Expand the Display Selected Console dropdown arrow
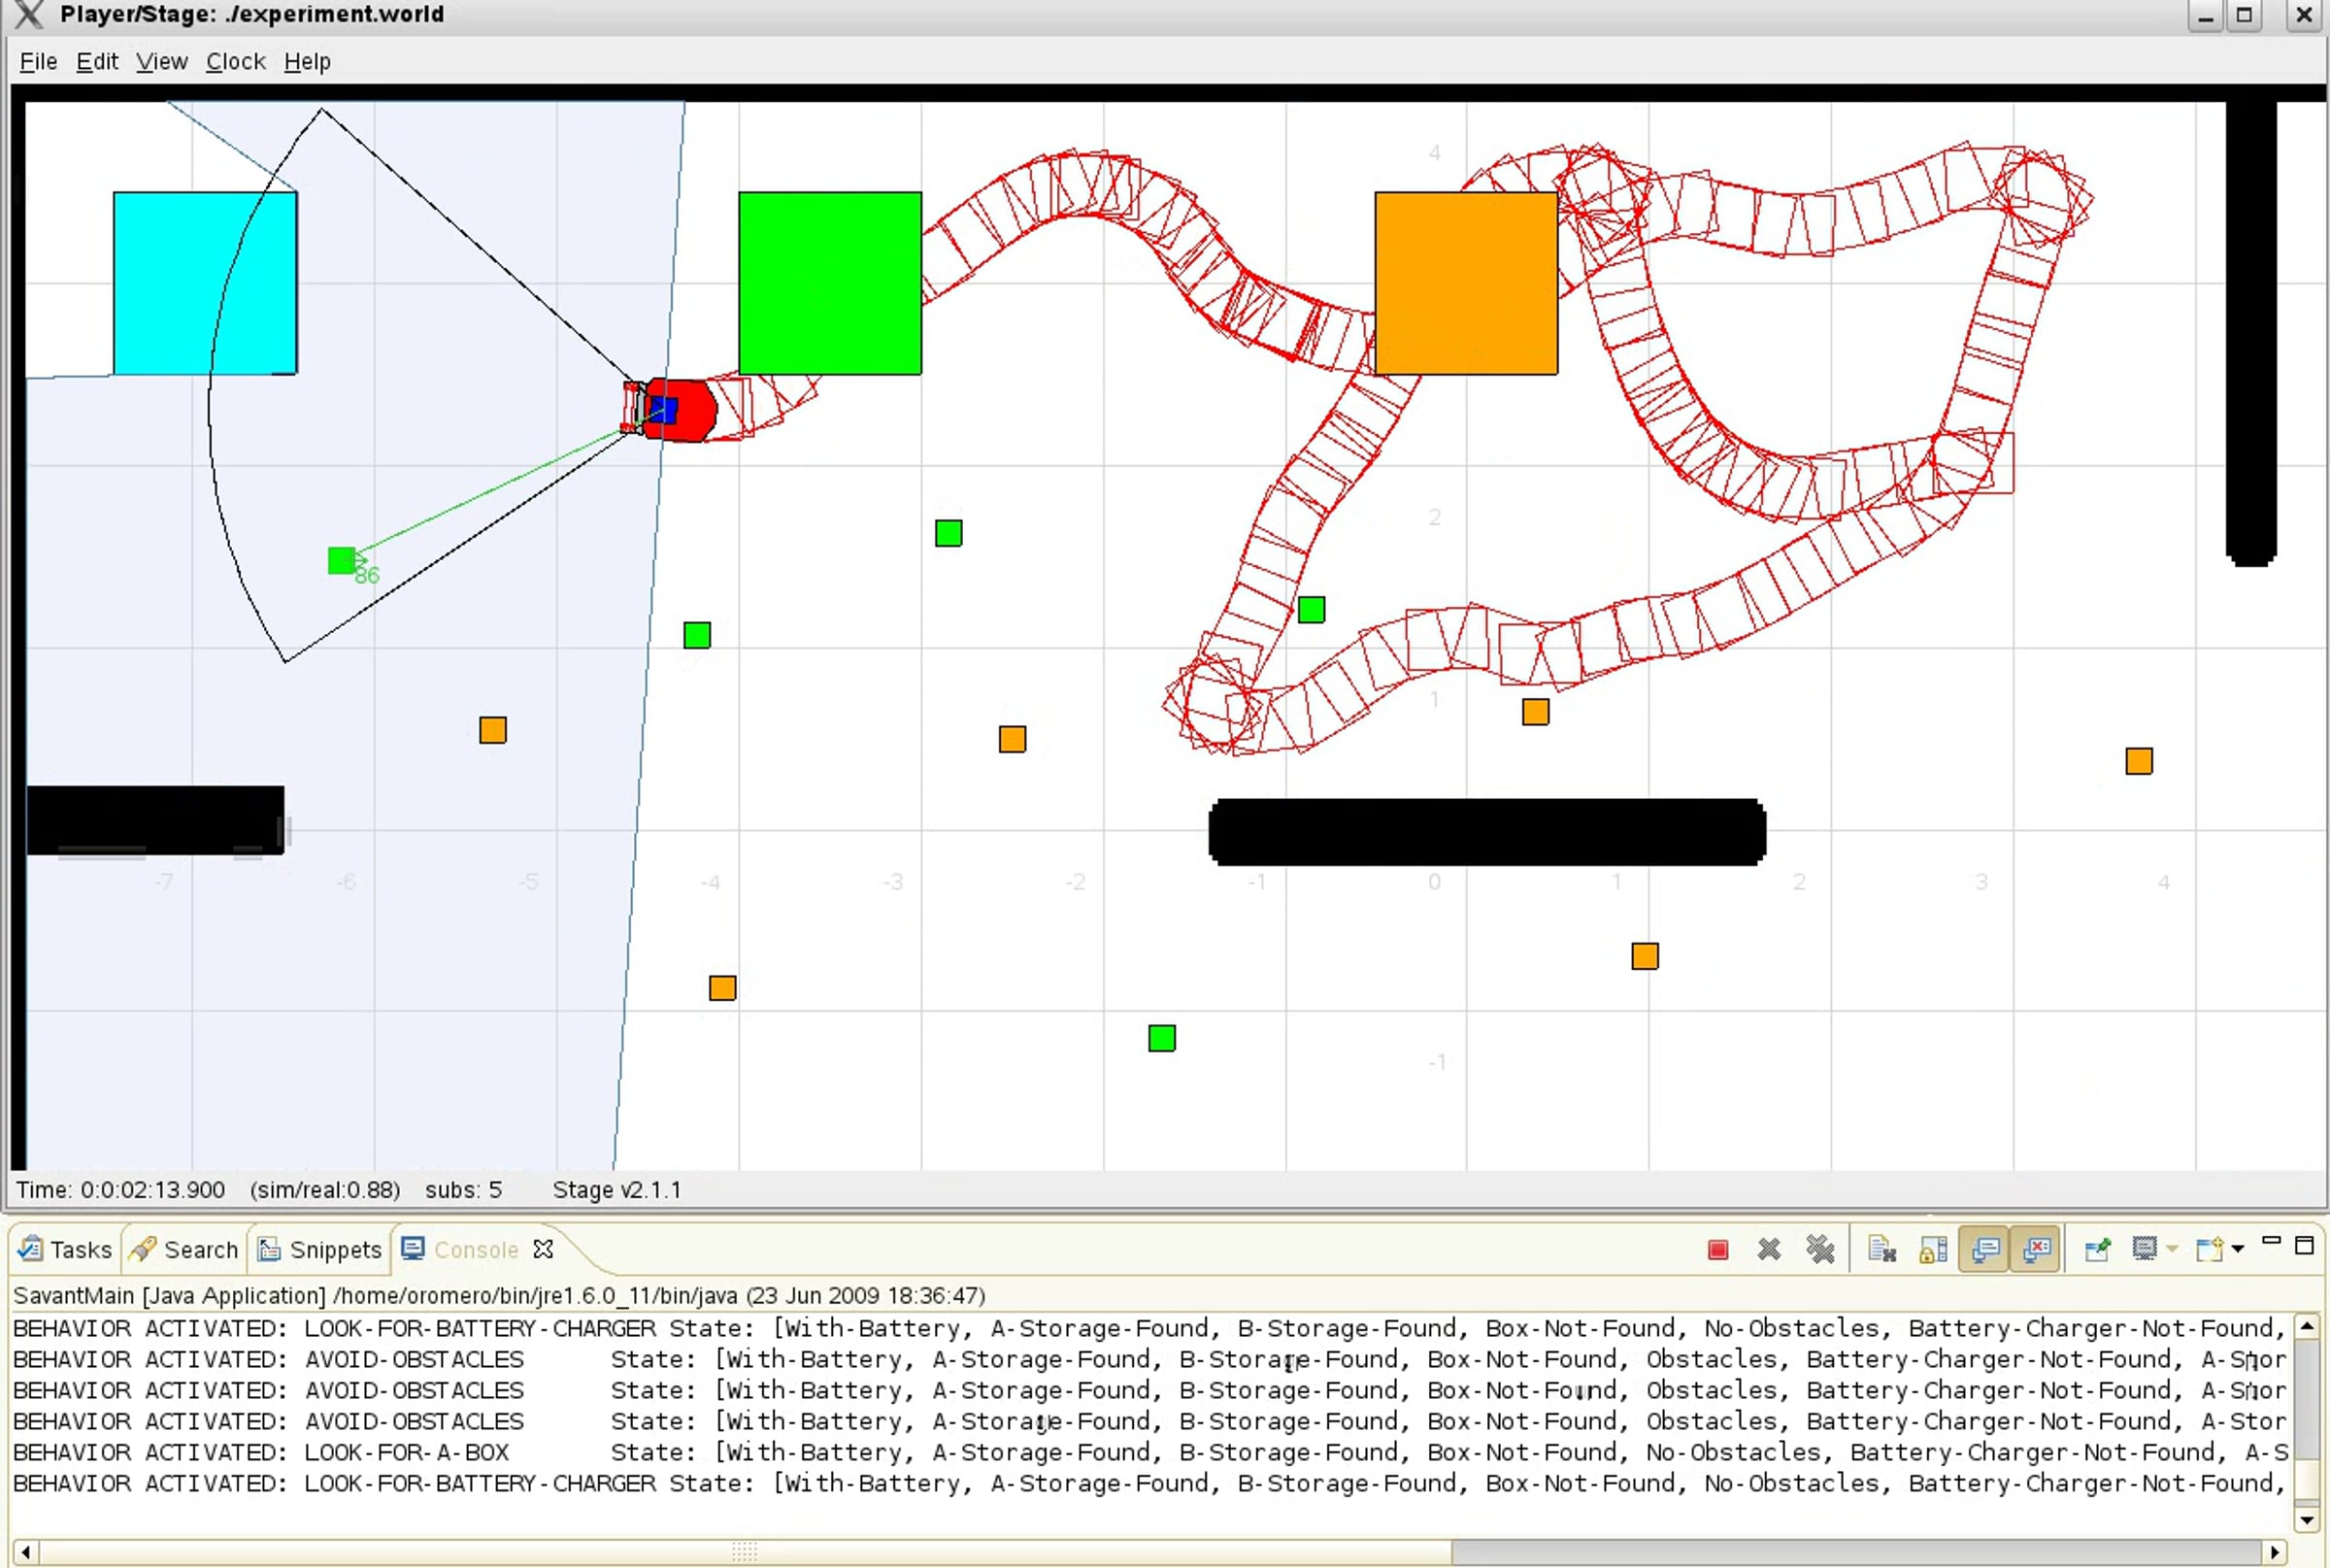The width and height of the screenshot is (2330, 1568). (2172, 1250)
